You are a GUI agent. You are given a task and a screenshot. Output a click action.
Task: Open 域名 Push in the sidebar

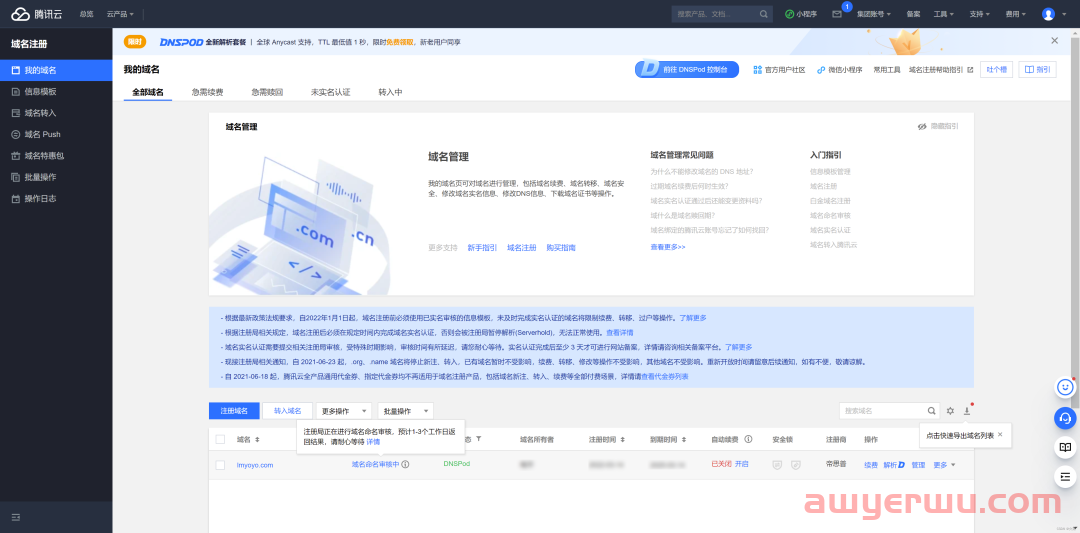tap(56, 134)
